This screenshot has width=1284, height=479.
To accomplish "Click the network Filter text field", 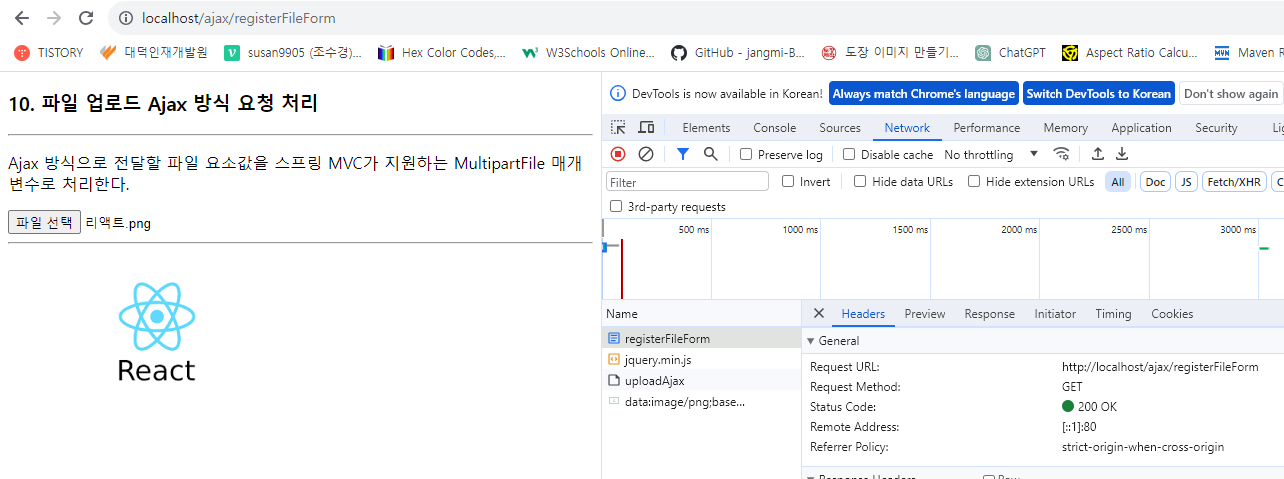I will (688, 182).
